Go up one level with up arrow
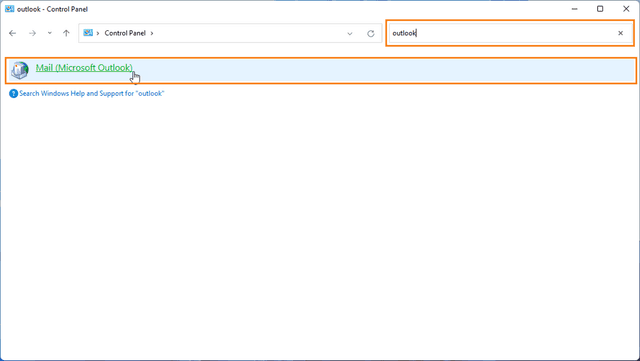Screen dimensions: 640x361 (66, 33)
